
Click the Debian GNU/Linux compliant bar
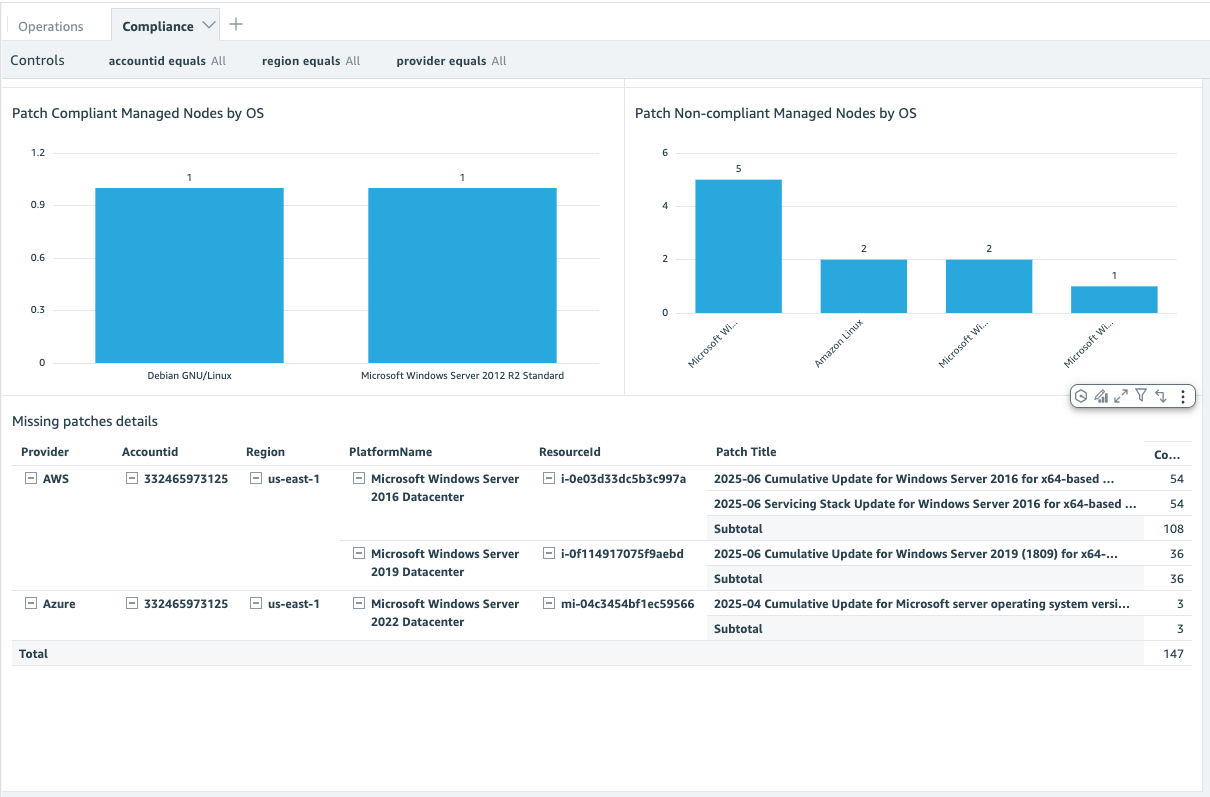tap(189, 275)
